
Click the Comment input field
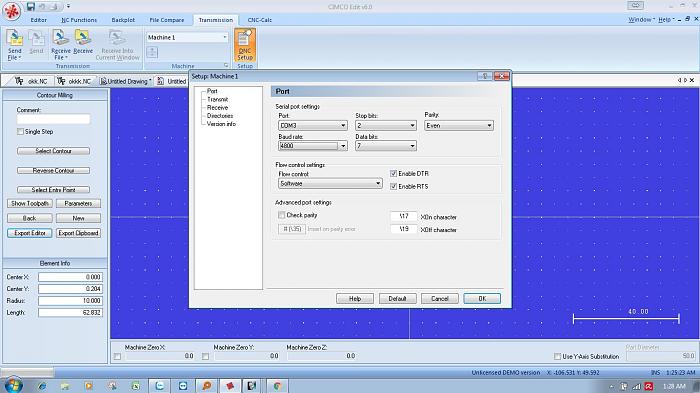pyautogui.click(x=53, y=119)
